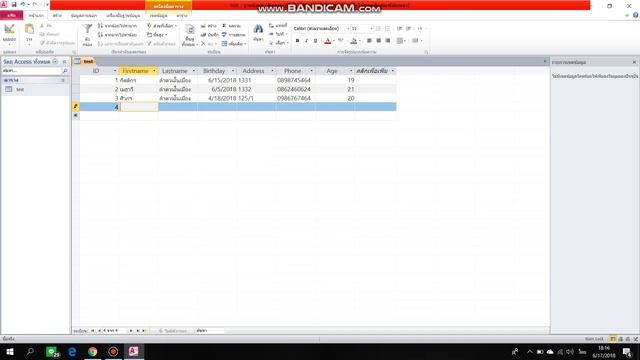Image resolution: width=640 pixels, height=360 pixels.
Task: Open Chrome from taskbar
Action: pyautogui.click(x=93, y=351)
